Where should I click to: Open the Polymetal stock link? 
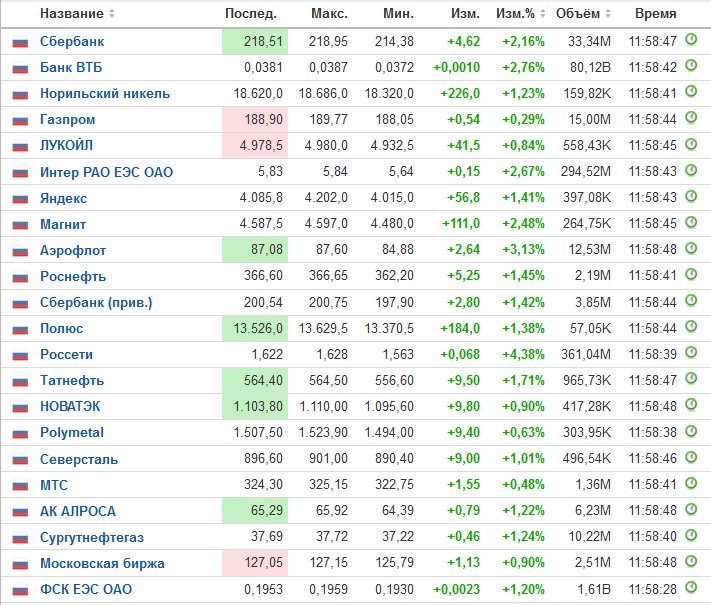(72, 433)
